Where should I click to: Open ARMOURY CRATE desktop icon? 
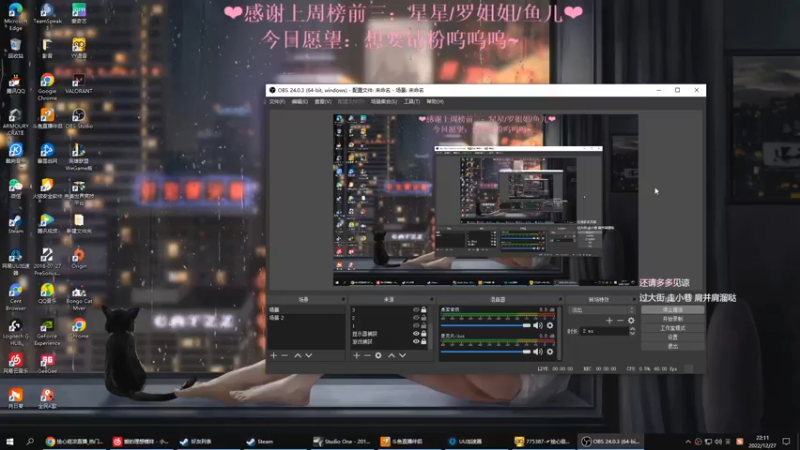coord(15,121)
